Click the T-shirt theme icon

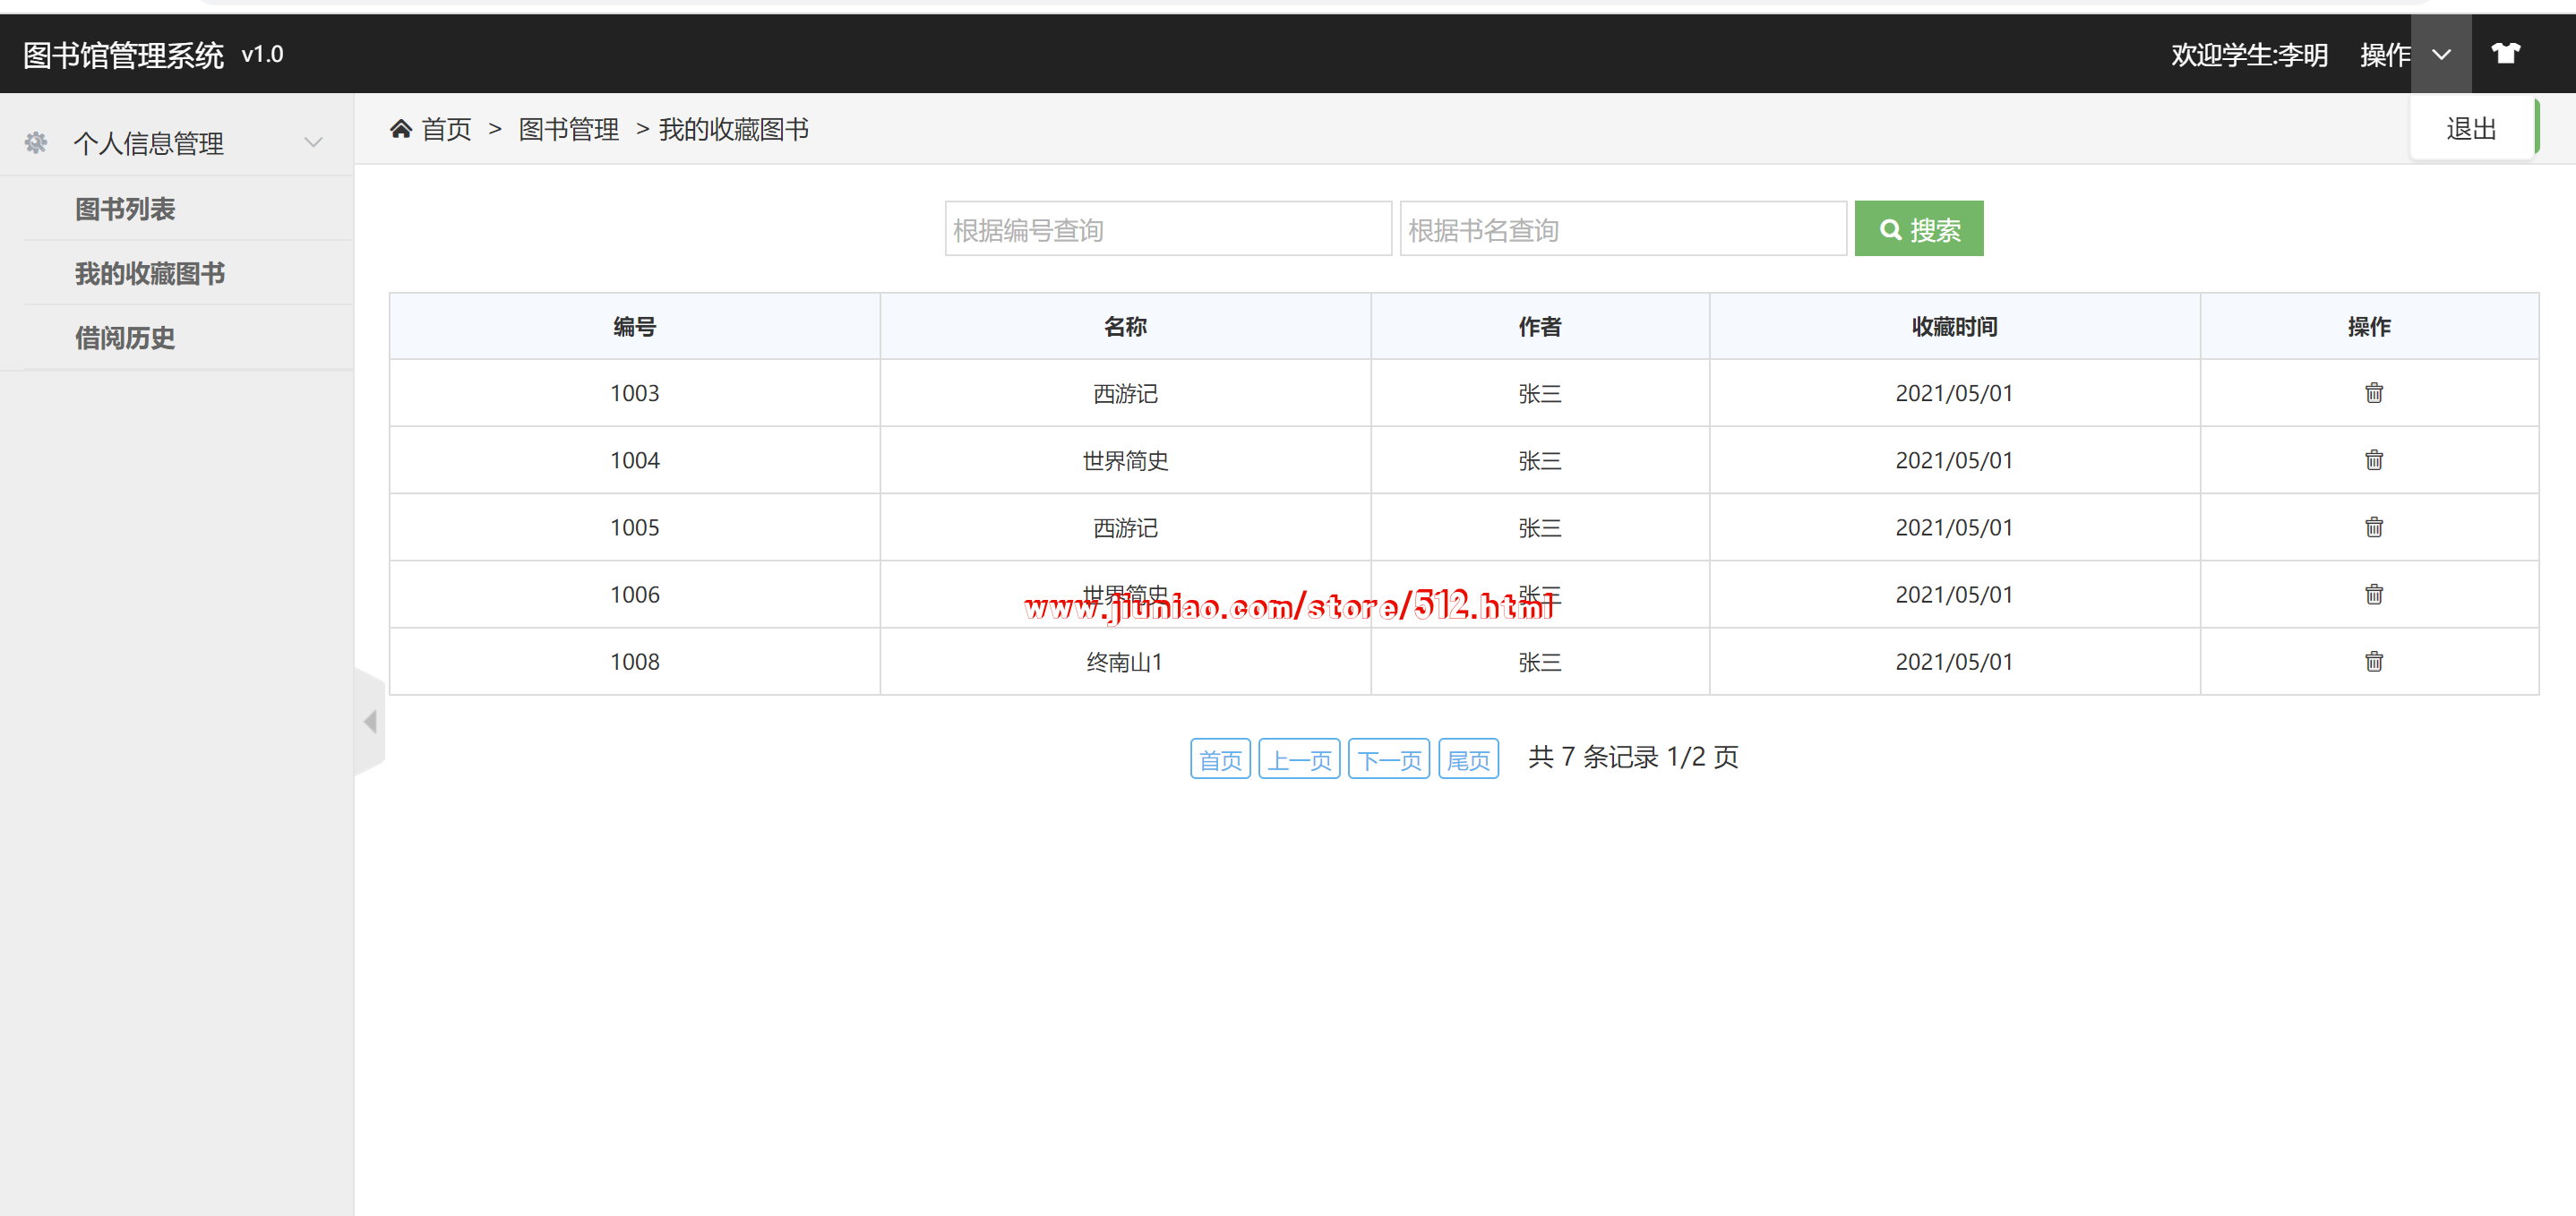[2505, 54]
